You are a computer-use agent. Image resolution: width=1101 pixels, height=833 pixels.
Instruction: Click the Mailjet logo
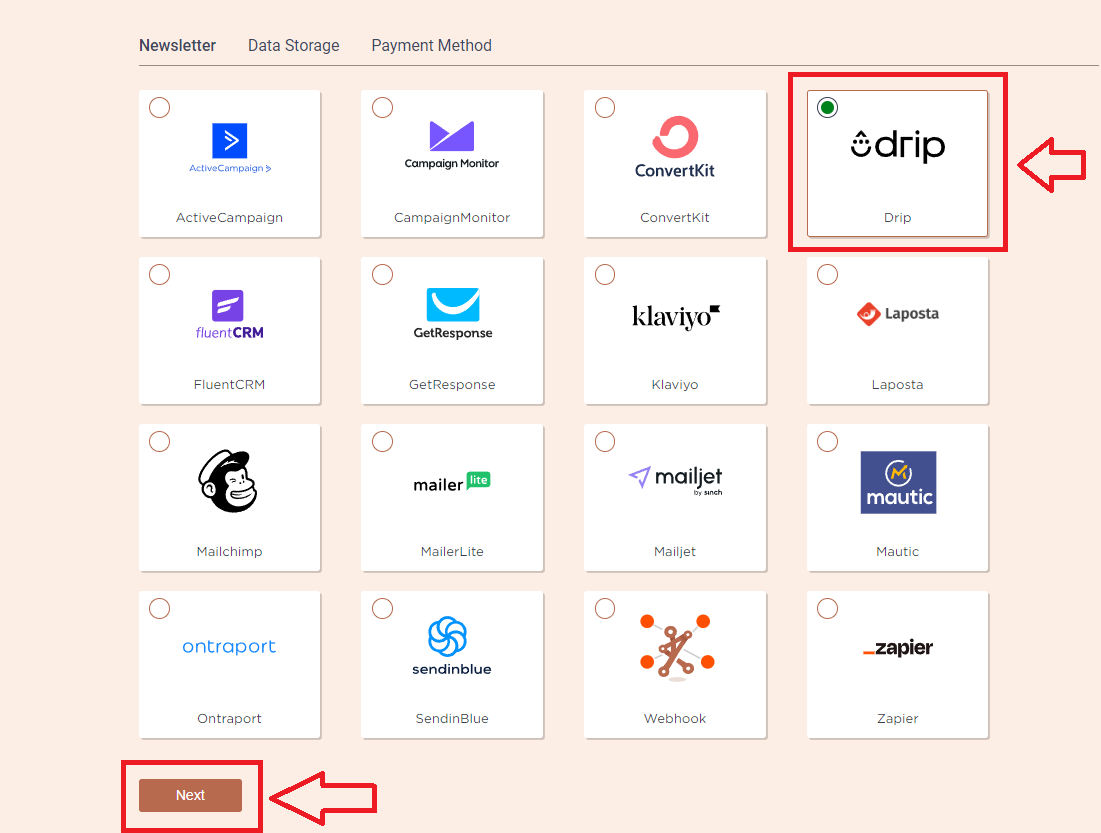pos(675,480)
